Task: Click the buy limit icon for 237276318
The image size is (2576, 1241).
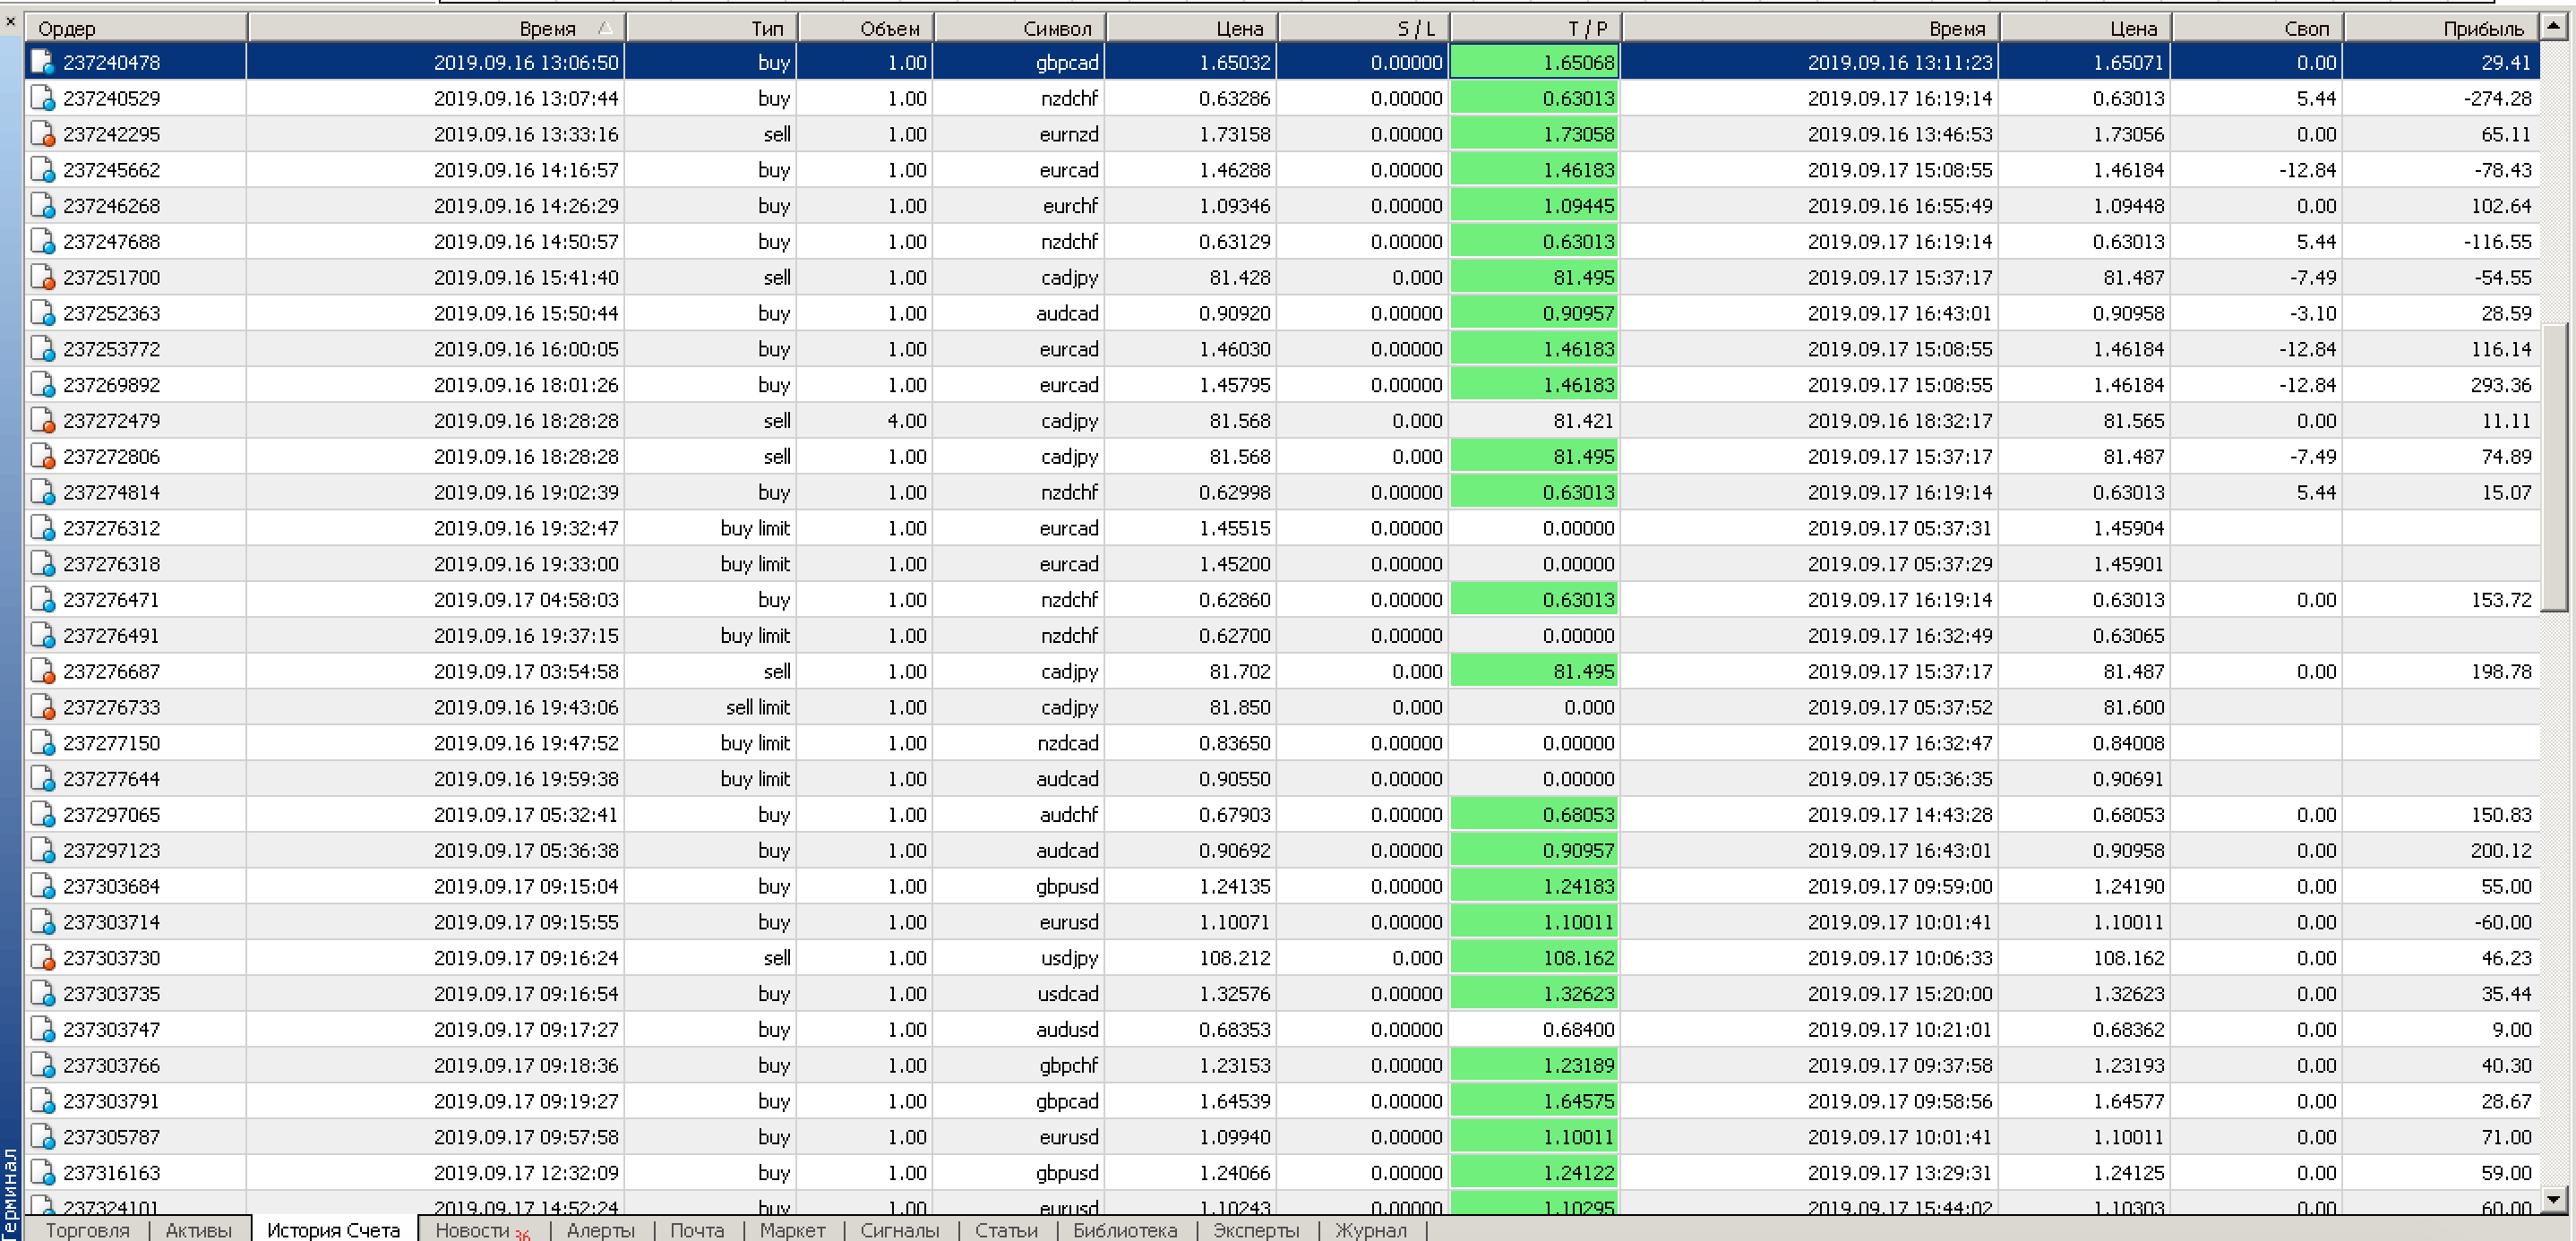Action: click(x=42, y=564)
